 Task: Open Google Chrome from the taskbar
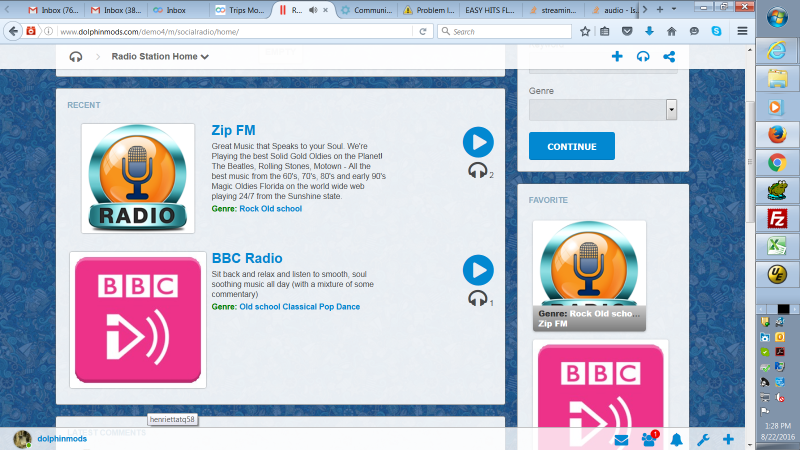coord(777,163)
